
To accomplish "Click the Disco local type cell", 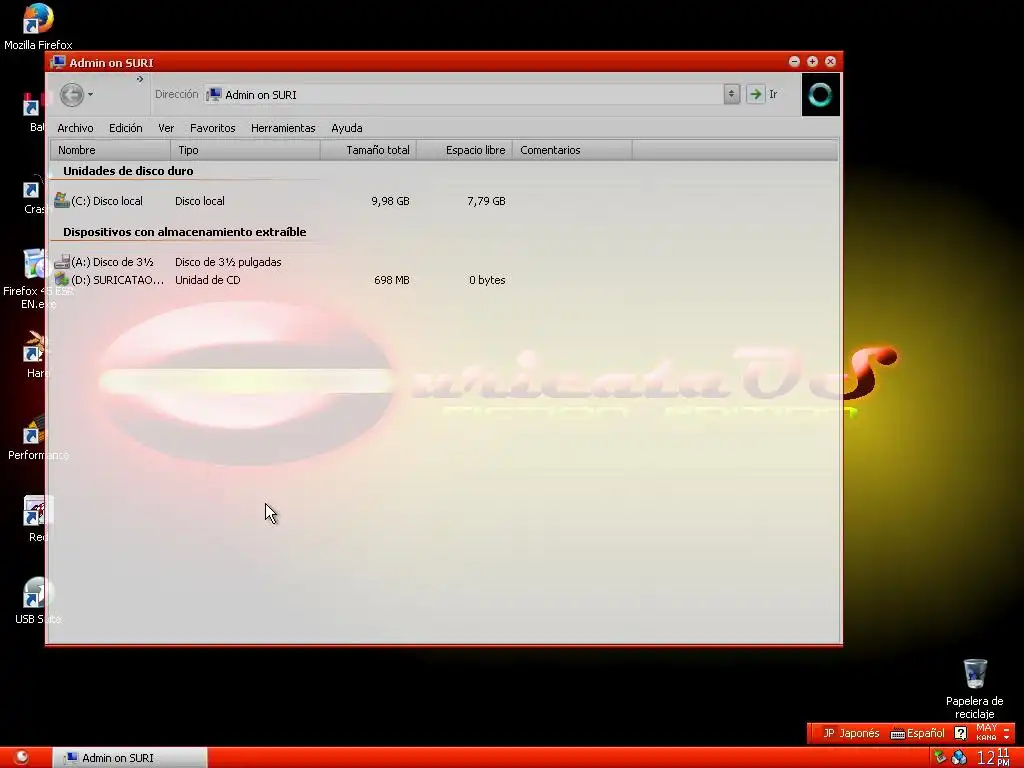I will pos(200,201).
